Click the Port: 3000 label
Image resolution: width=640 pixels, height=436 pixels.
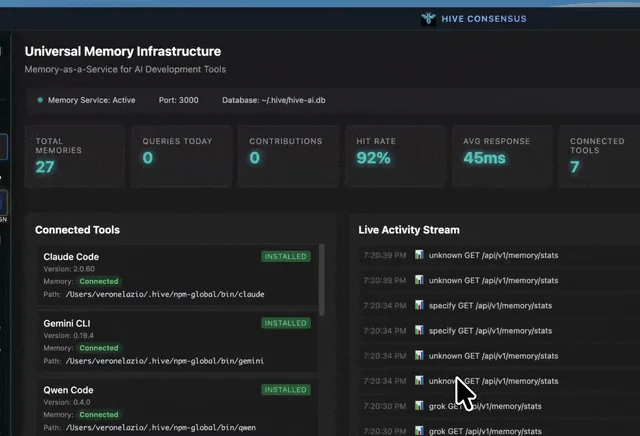click(178, 100)
